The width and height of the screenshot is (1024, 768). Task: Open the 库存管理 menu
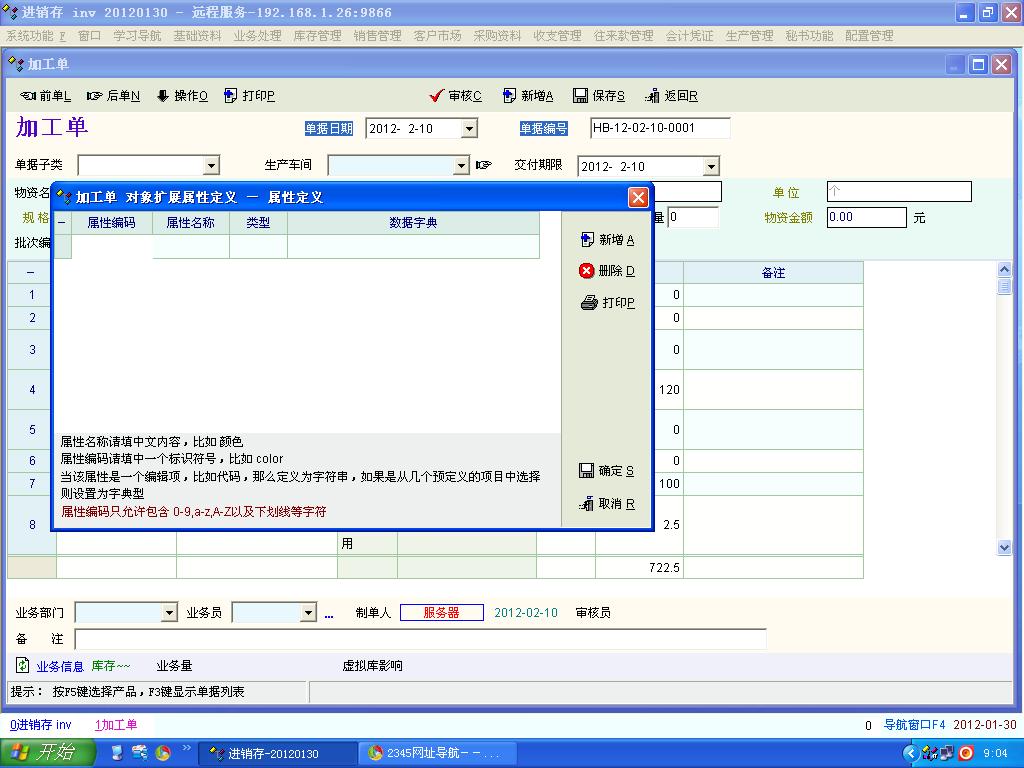click(x=317, y=35)
